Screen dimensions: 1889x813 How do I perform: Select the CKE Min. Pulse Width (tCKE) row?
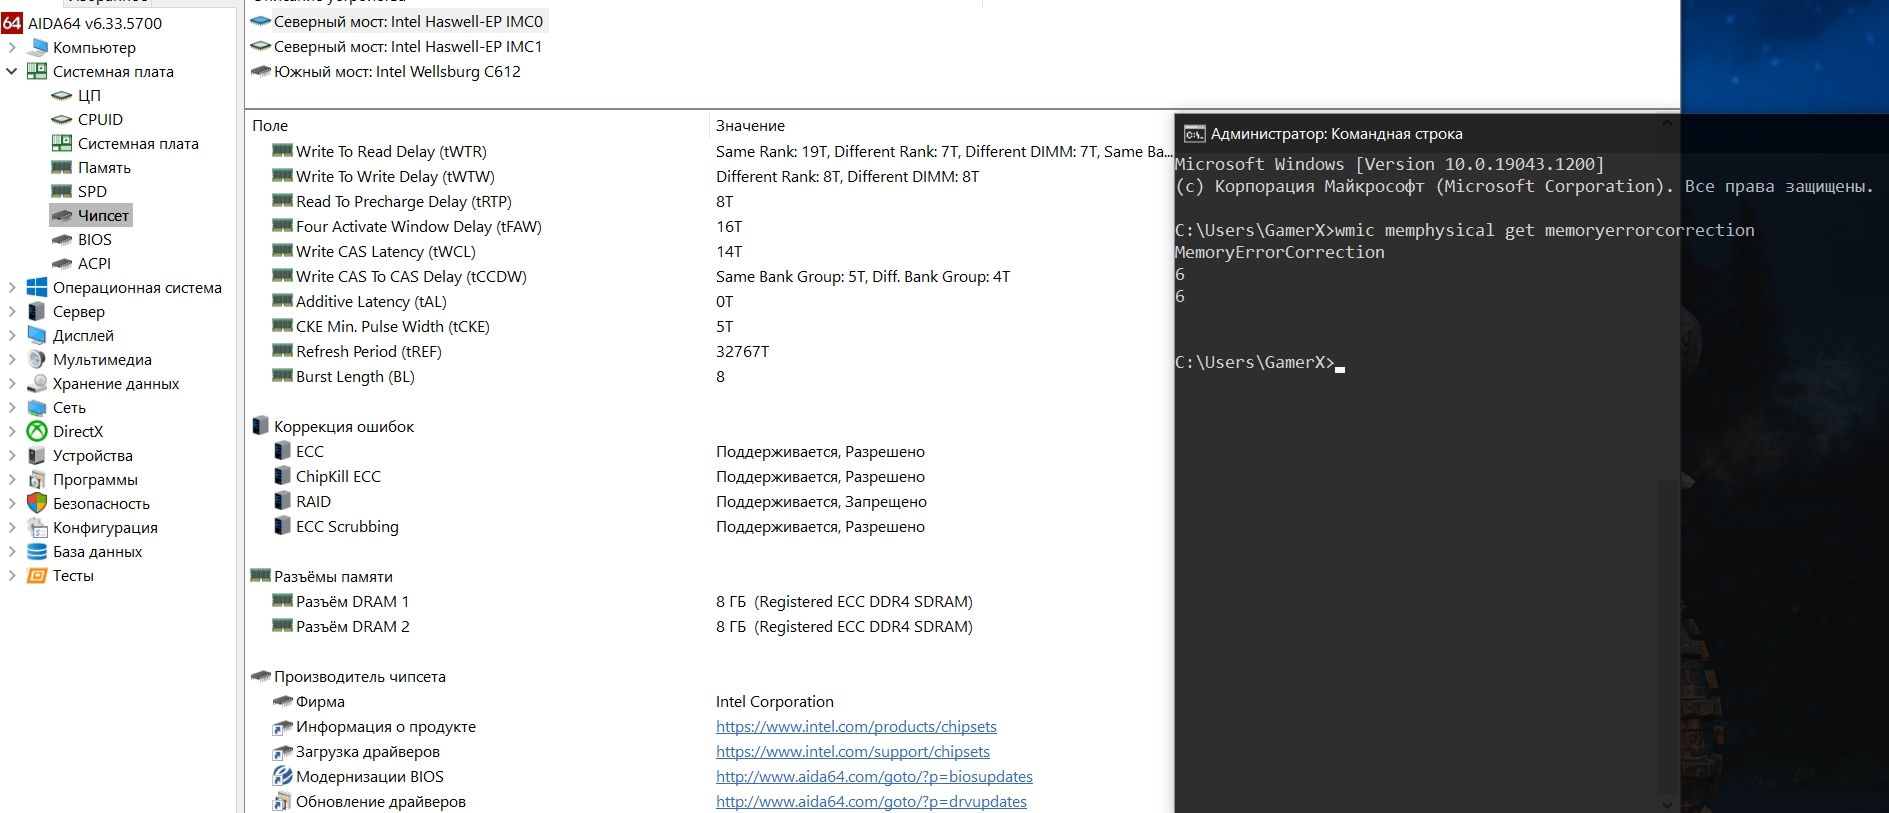point(710,326)
